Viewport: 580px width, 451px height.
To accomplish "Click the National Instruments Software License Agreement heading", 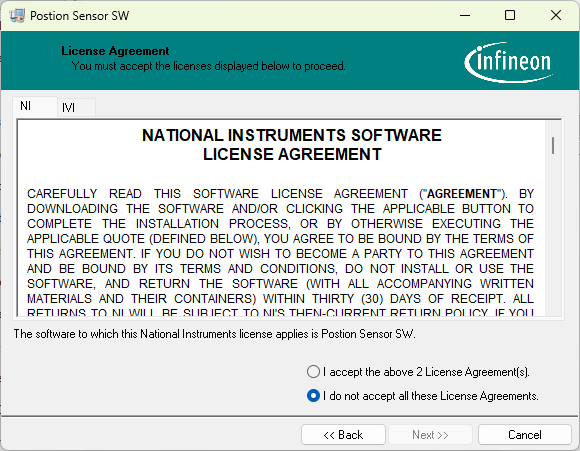I will (292, 145).
